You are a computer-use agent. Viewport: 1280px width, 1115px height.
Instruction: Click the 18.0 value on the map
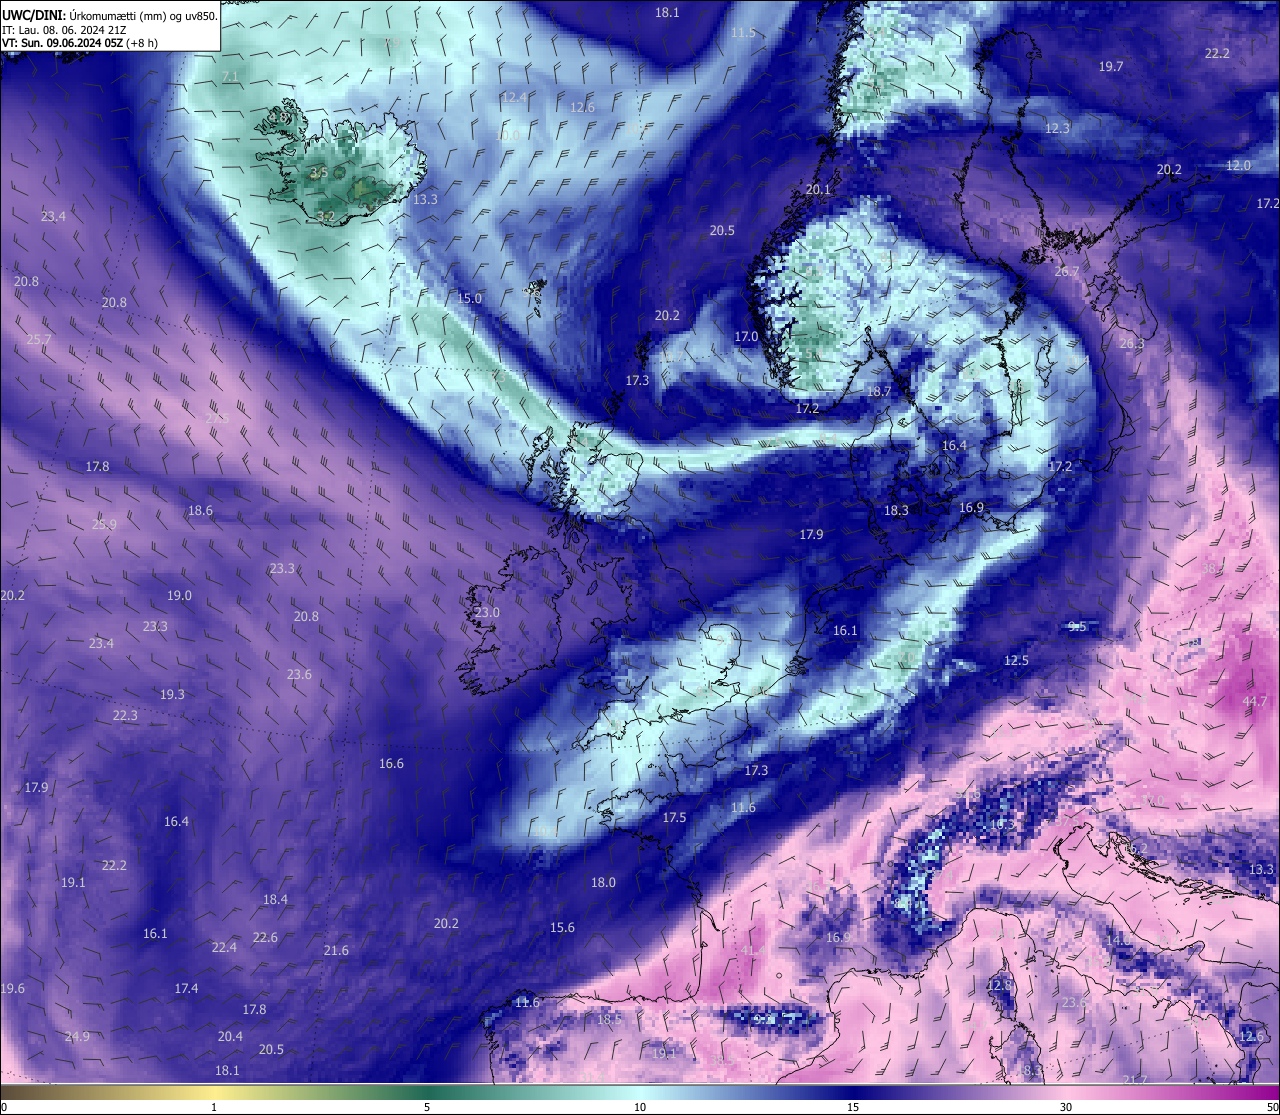pyautogui.click(x=603, y=882)
